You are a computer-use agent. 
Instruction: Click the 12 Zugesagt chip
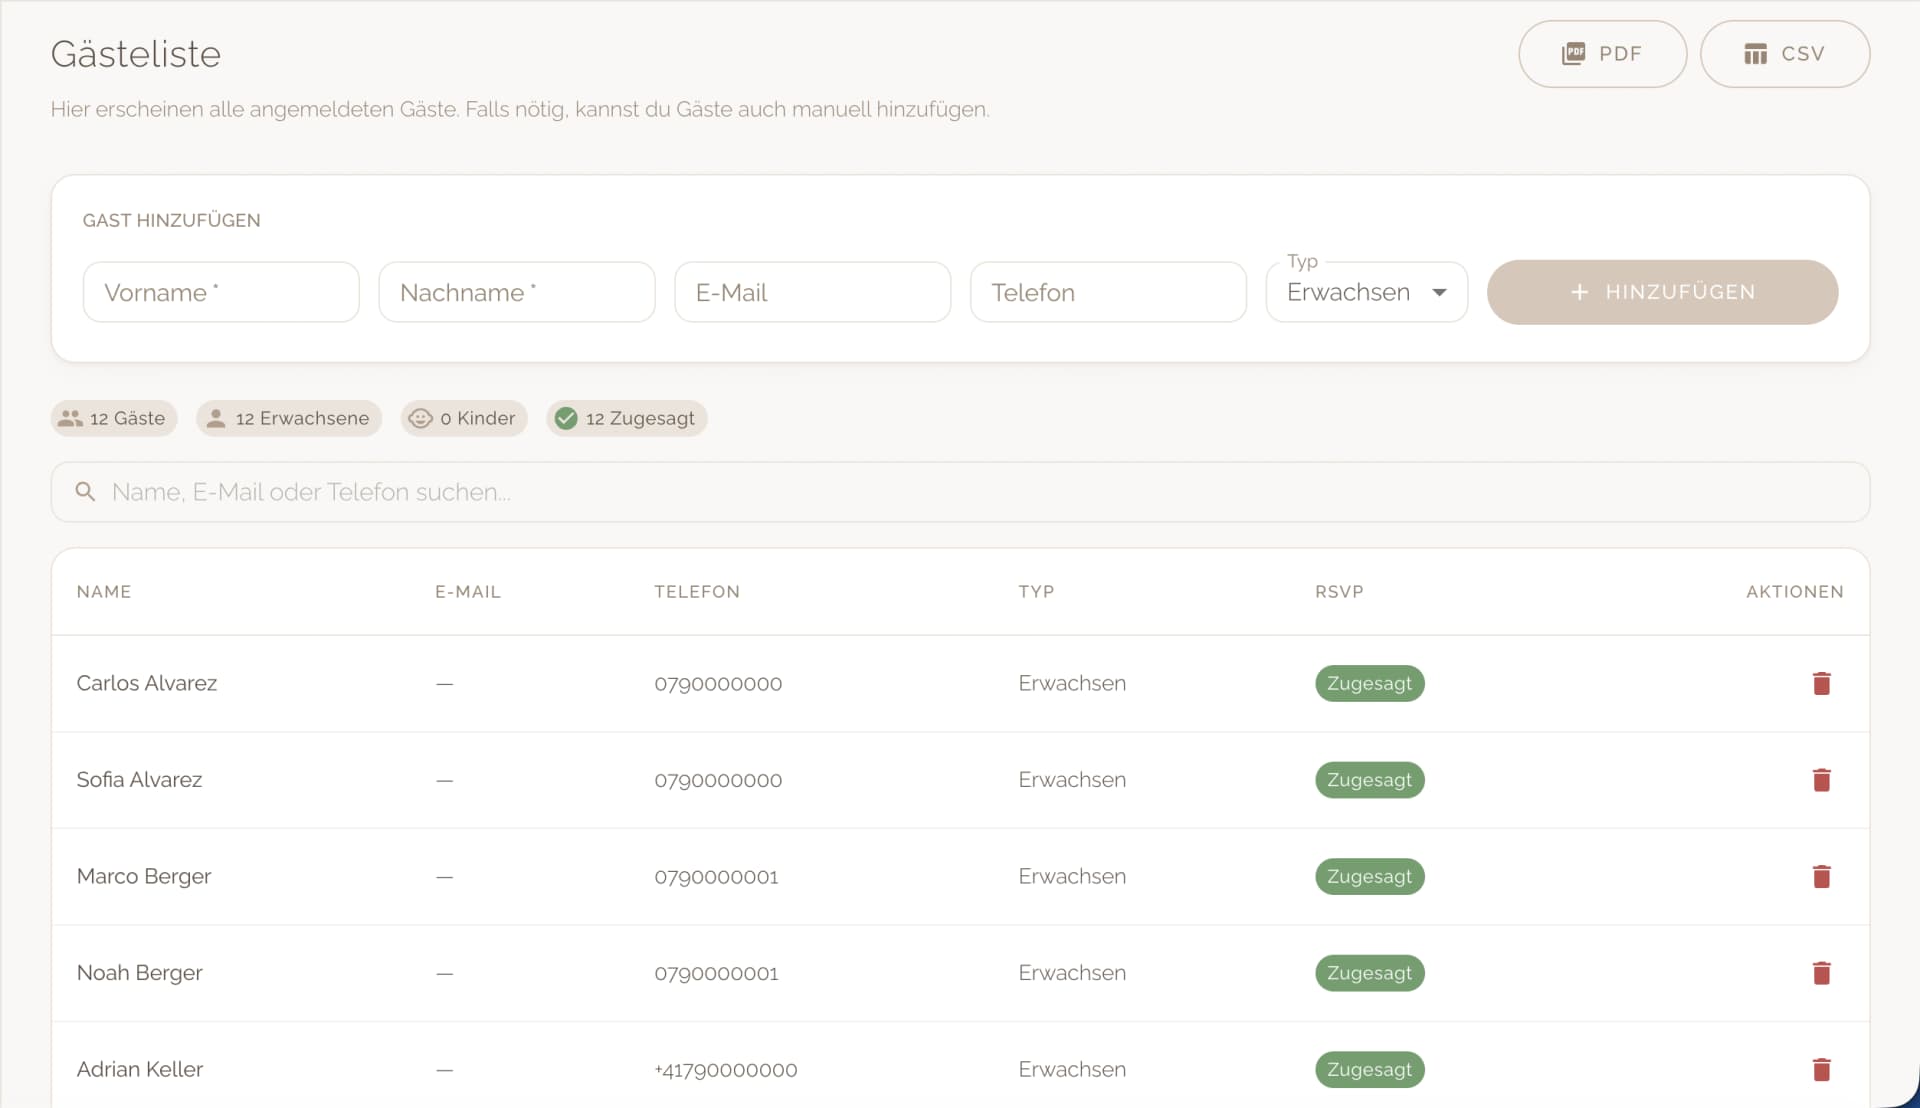tap(627, 418)
